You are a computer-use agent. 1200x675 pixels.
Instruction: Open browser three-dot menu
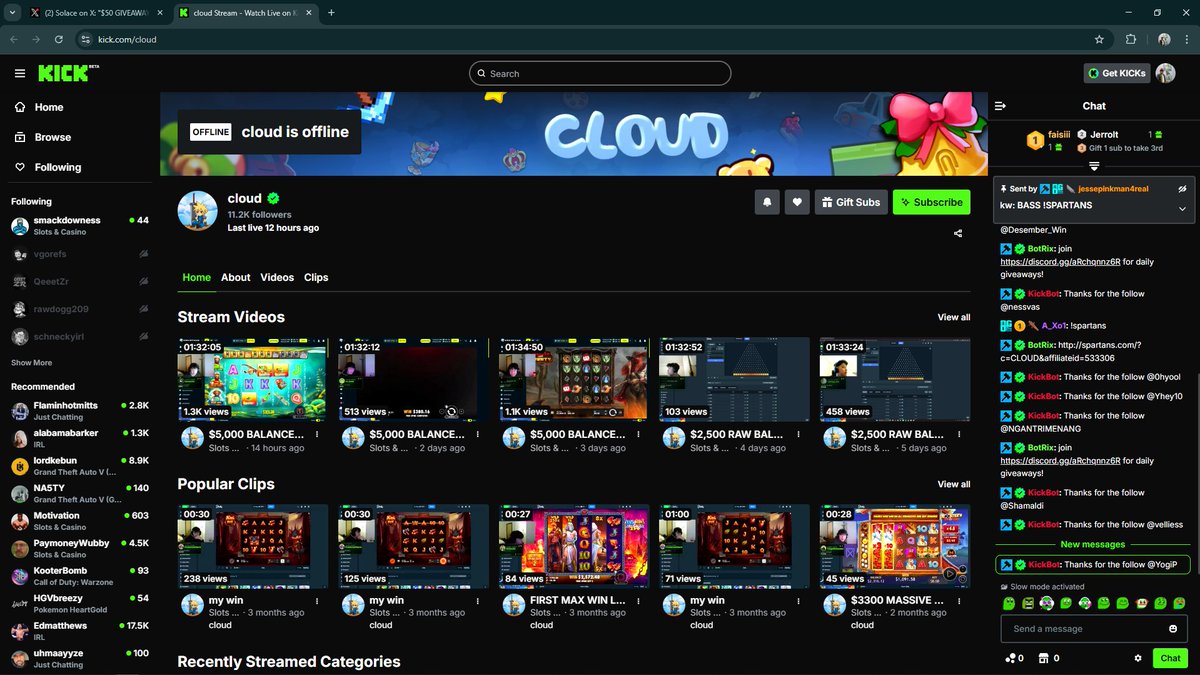click(1186, 39)
